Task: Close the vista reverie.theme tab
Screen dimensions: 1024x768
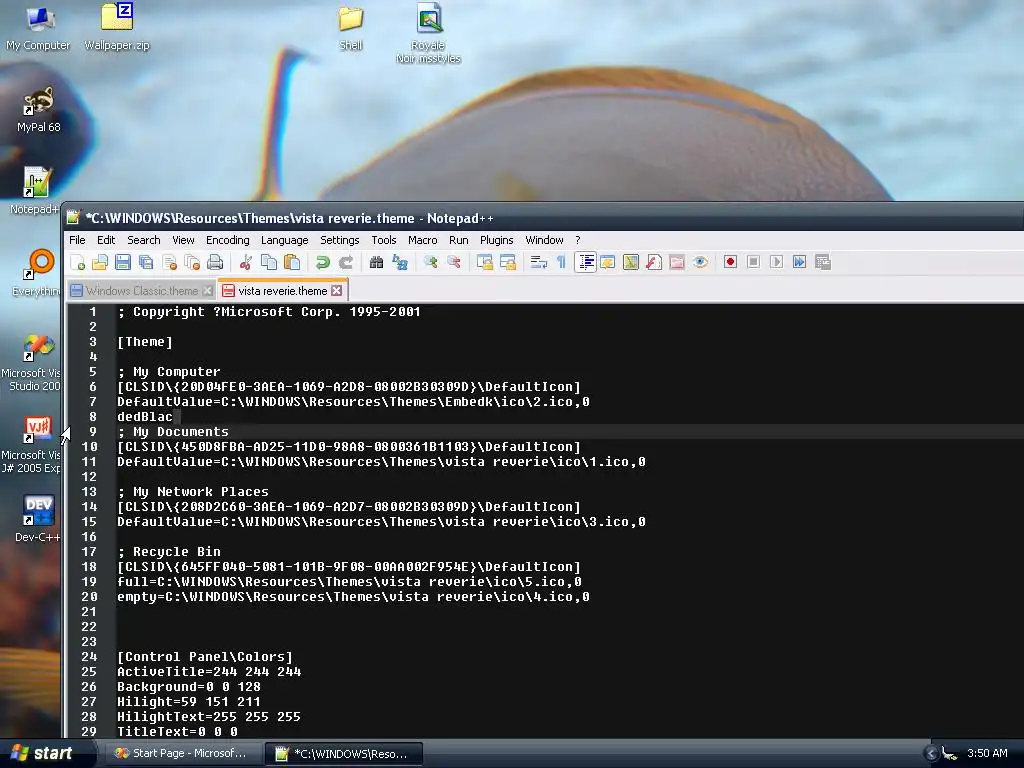Action: pos(336,291)
